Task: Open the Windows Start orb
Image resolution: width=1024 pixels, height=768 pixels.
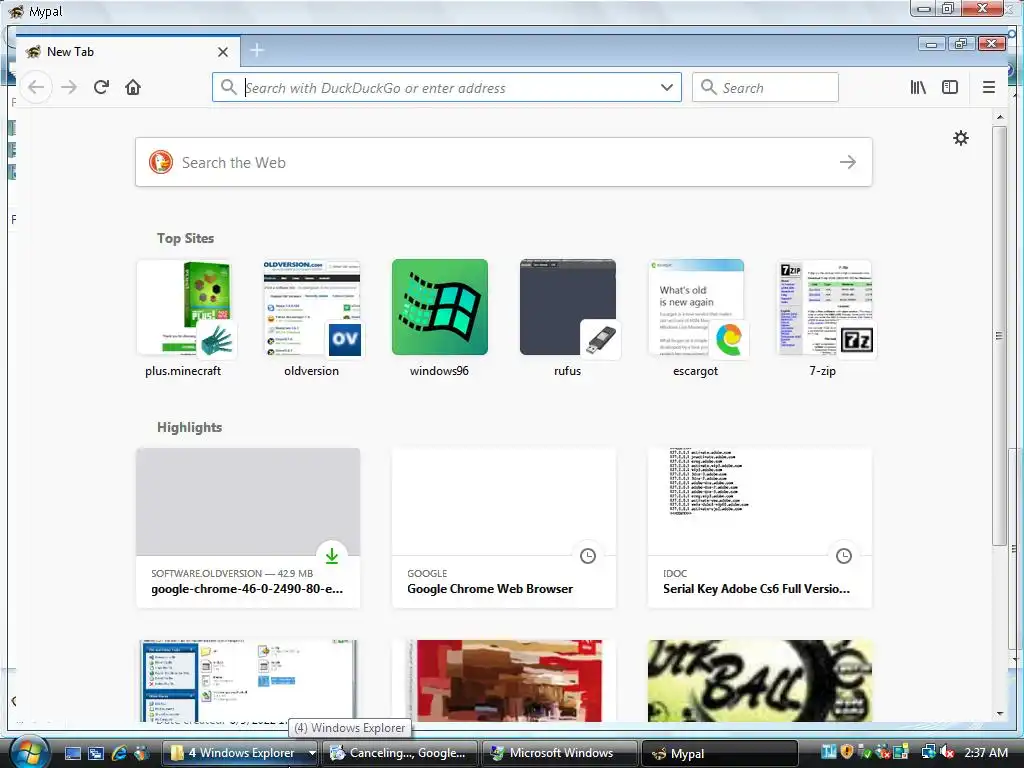Action: point(30,753)
